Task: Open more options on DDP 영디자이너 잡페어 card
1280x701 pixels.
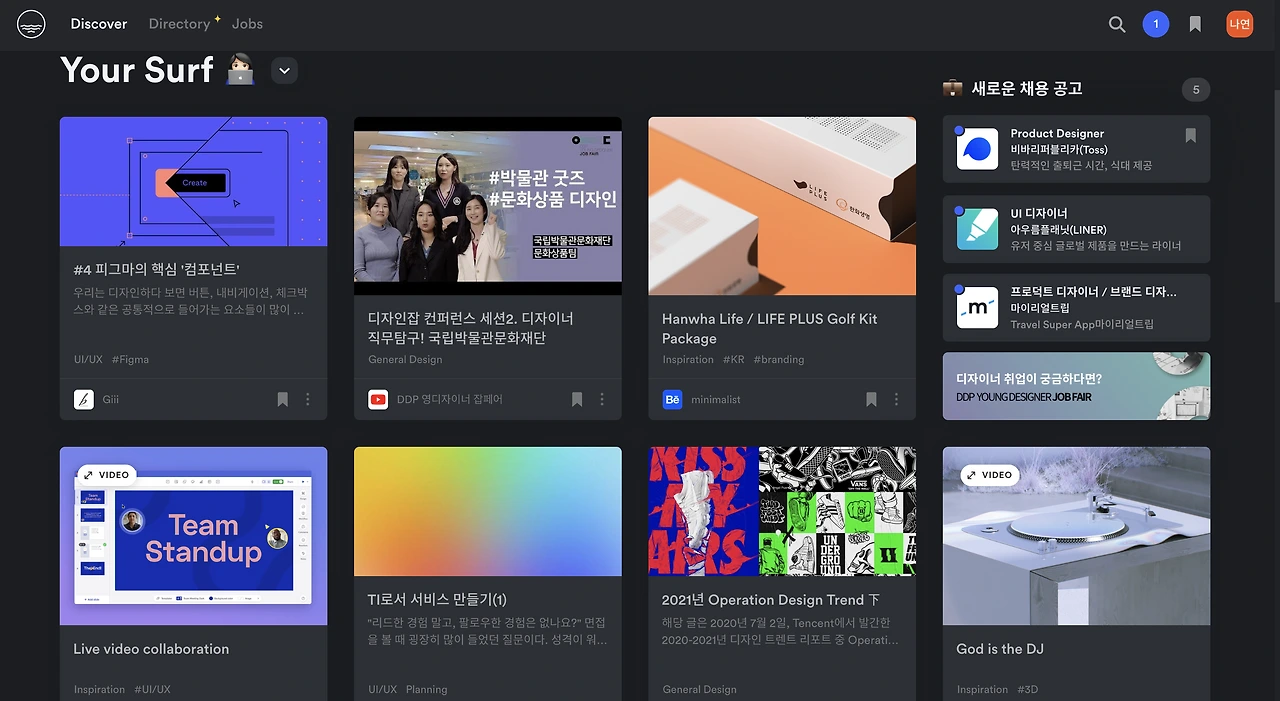Action: (x=602, y=399)
